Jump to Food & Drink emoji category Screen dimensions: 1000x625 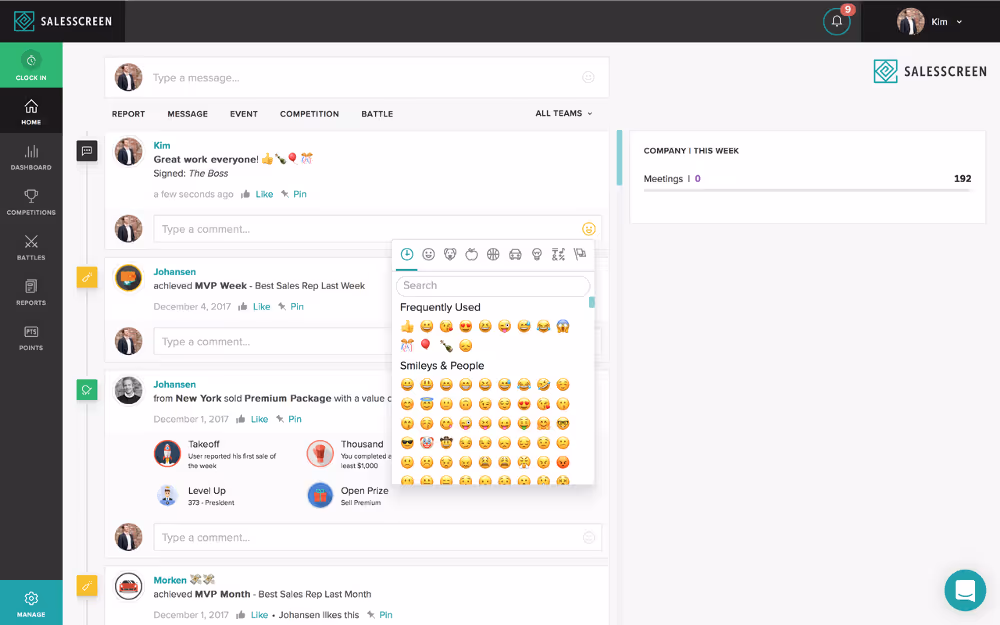click(x=471, y=254)
